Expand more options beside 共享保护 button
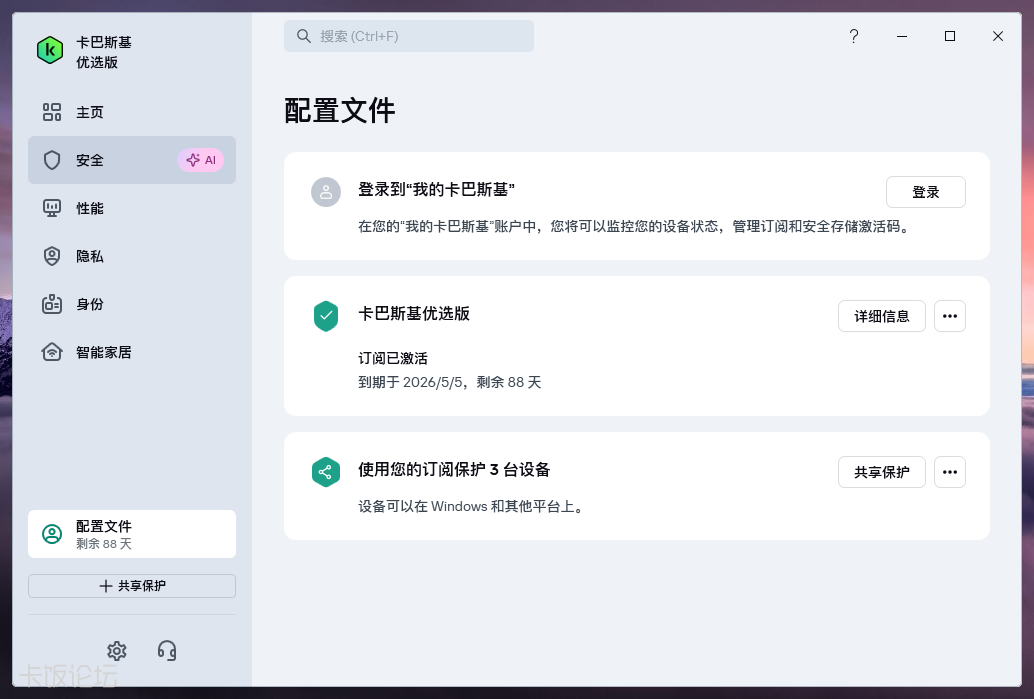Screen dimensions: 1034x699 click(x=949, y=472)
